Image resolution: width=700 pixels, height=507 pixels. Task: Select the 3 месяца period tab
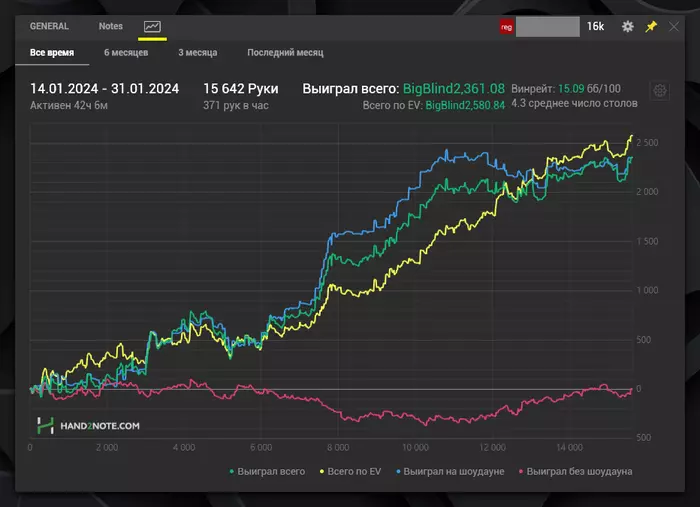(x=198, y=53)
